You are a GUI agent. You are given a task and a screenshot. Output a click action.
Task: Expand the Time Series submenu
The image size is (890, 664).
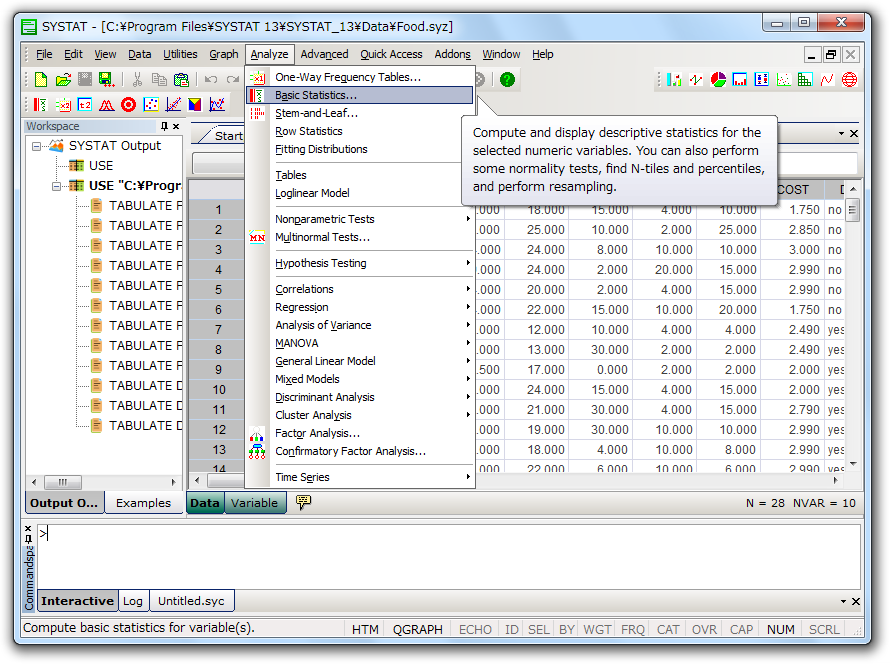click(468, 477)
